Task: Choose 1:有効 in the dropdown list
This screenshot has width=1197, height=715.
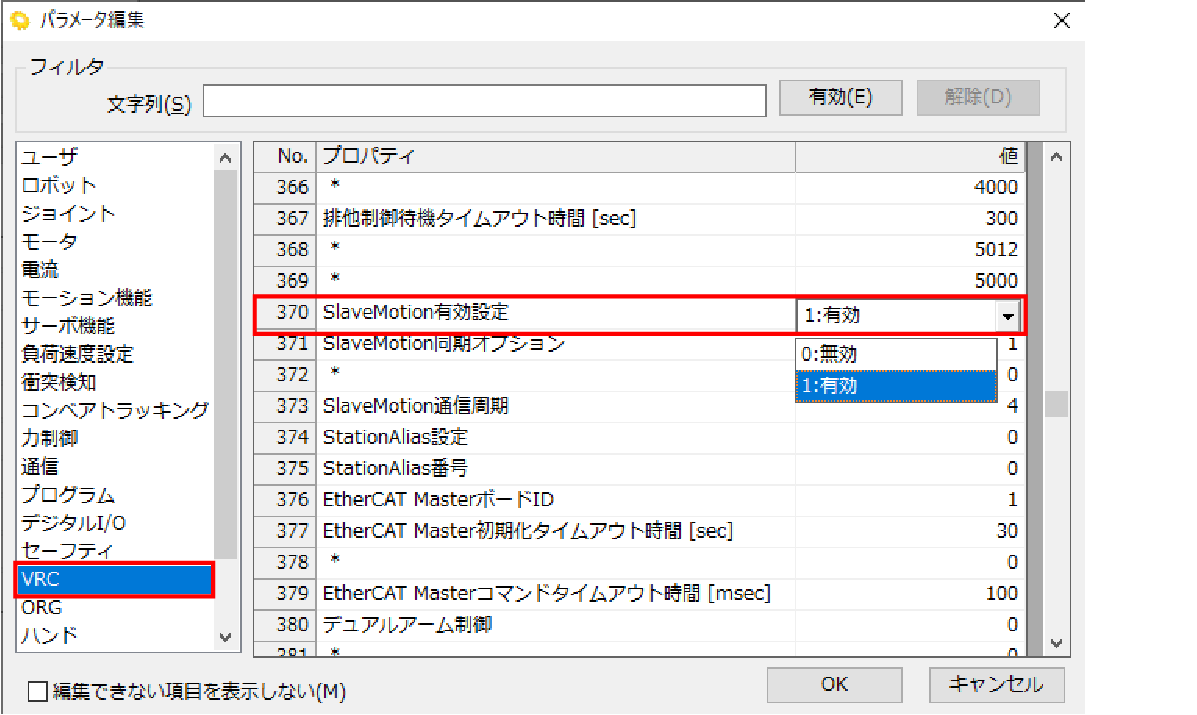Action: [x=896, y=385]
